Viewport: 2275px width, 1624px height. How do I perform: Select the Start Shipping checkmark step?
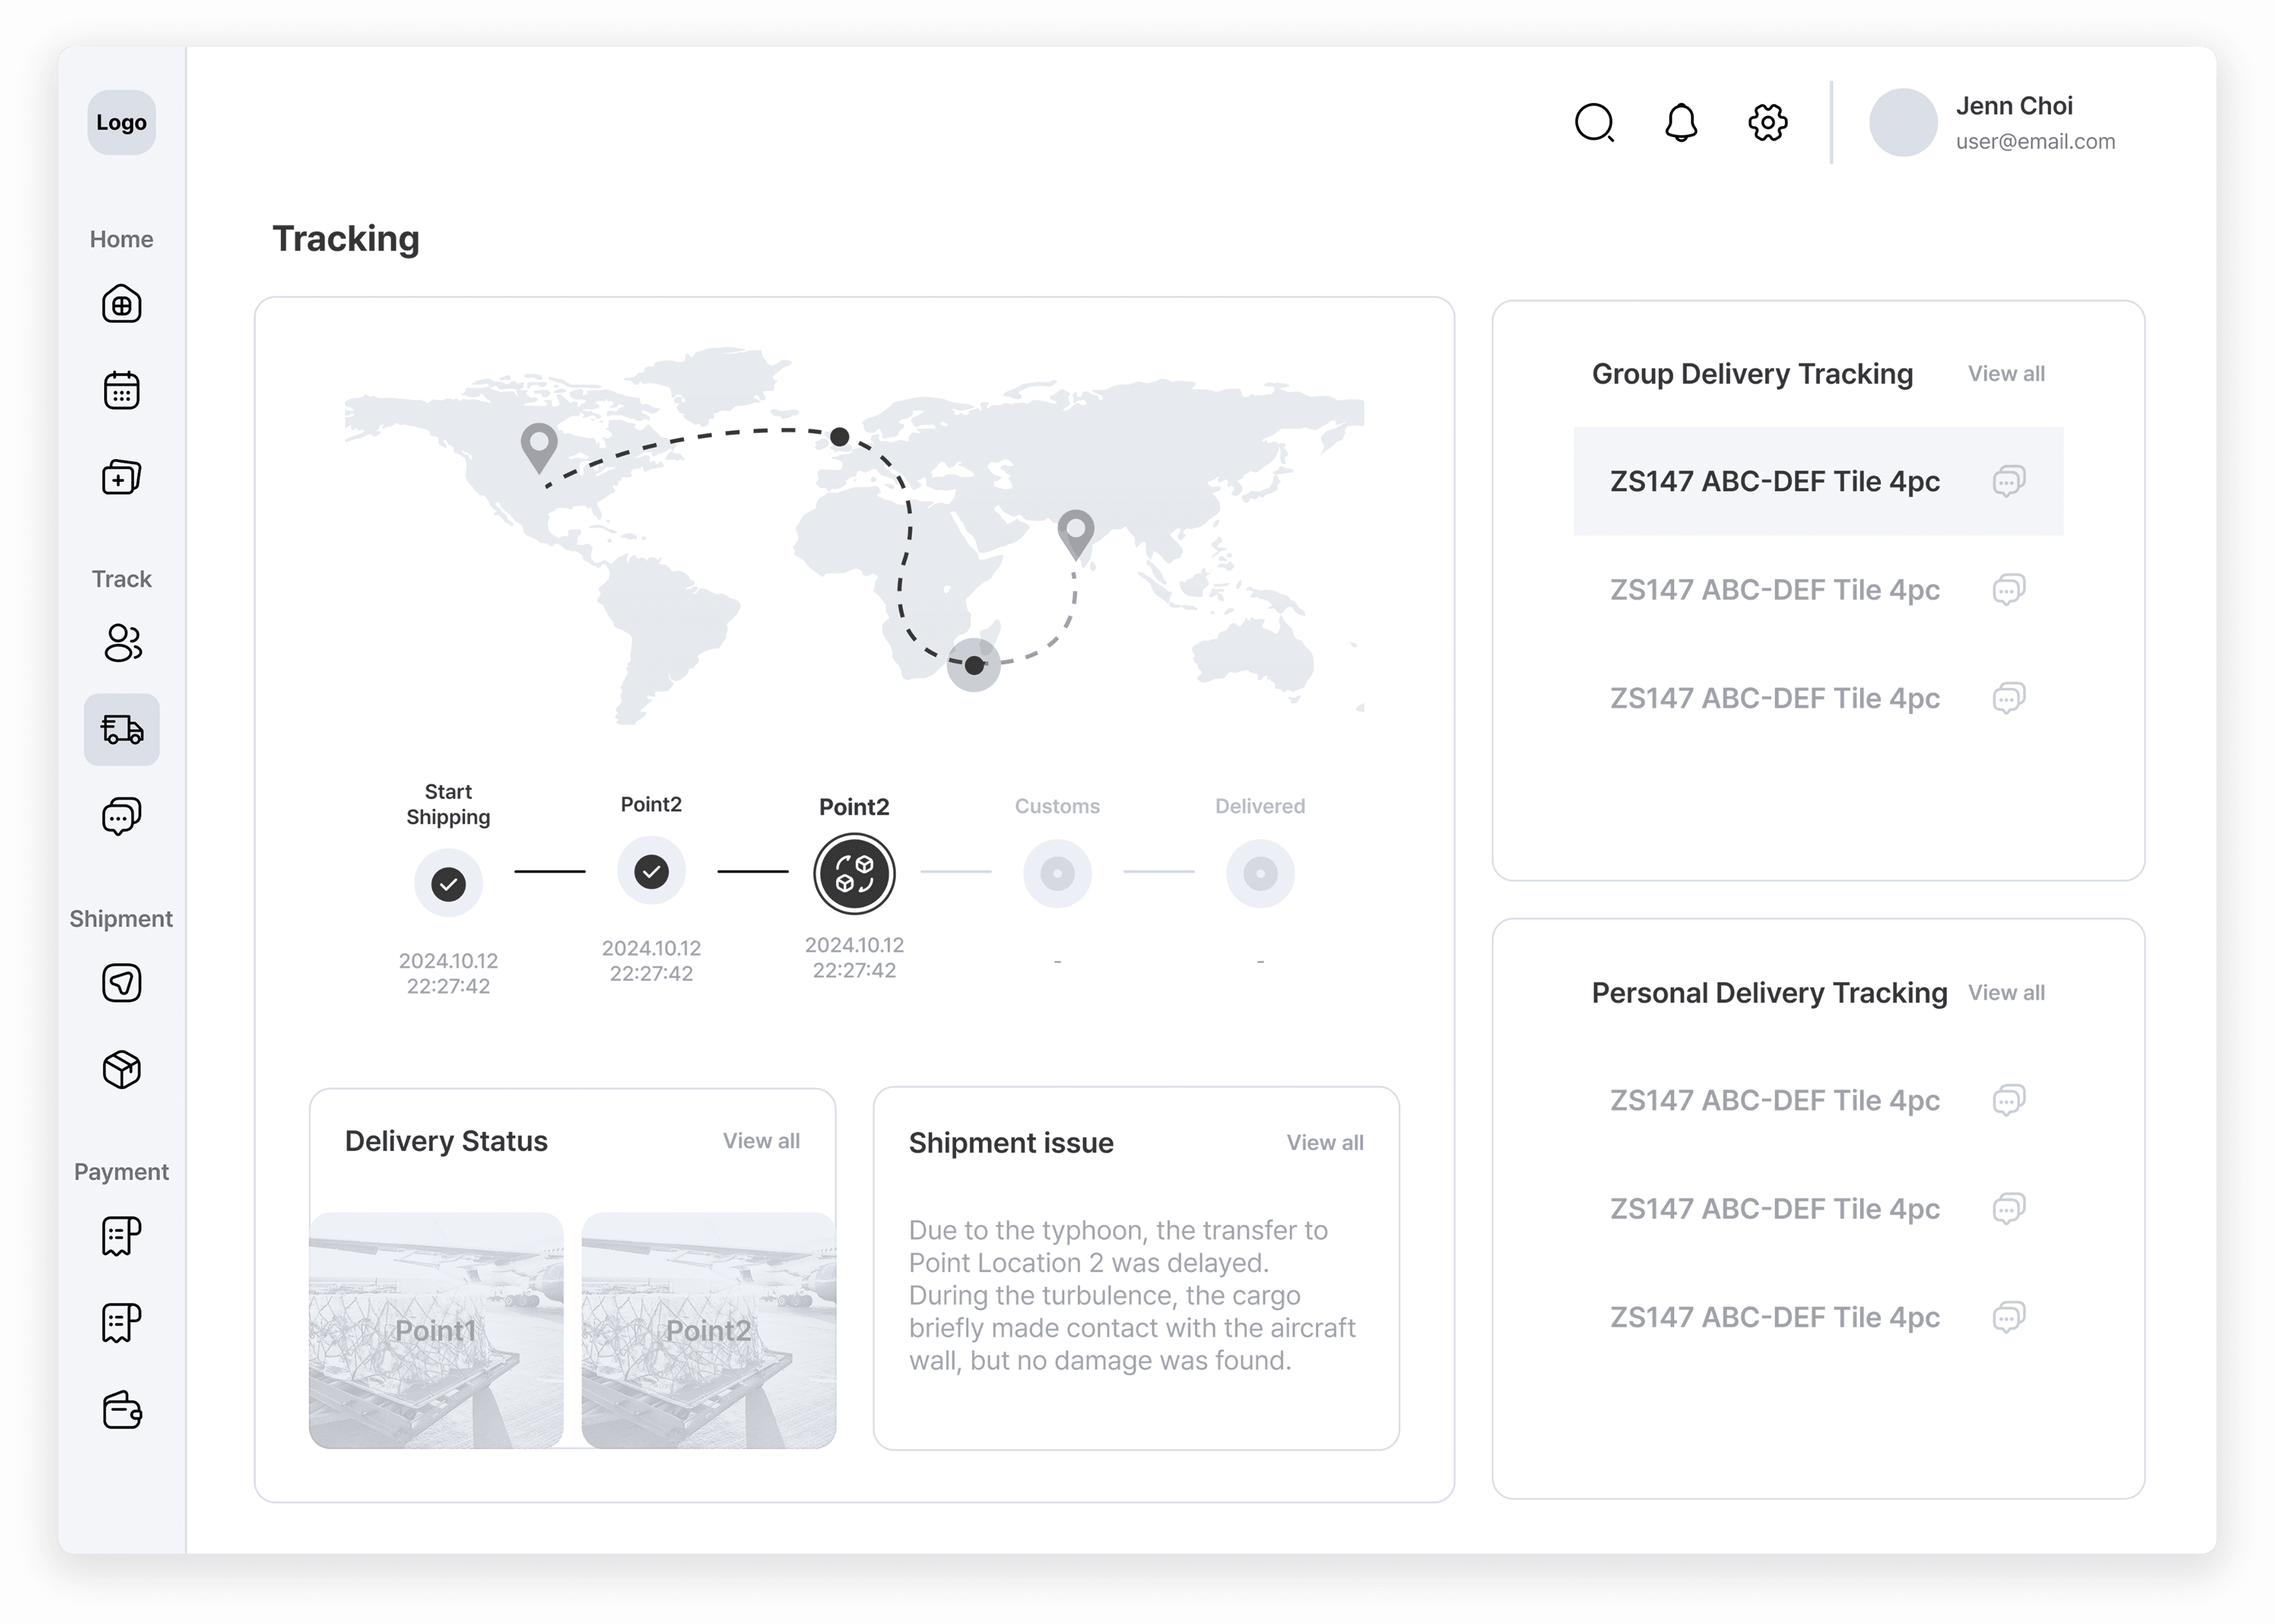pos(448,884)
